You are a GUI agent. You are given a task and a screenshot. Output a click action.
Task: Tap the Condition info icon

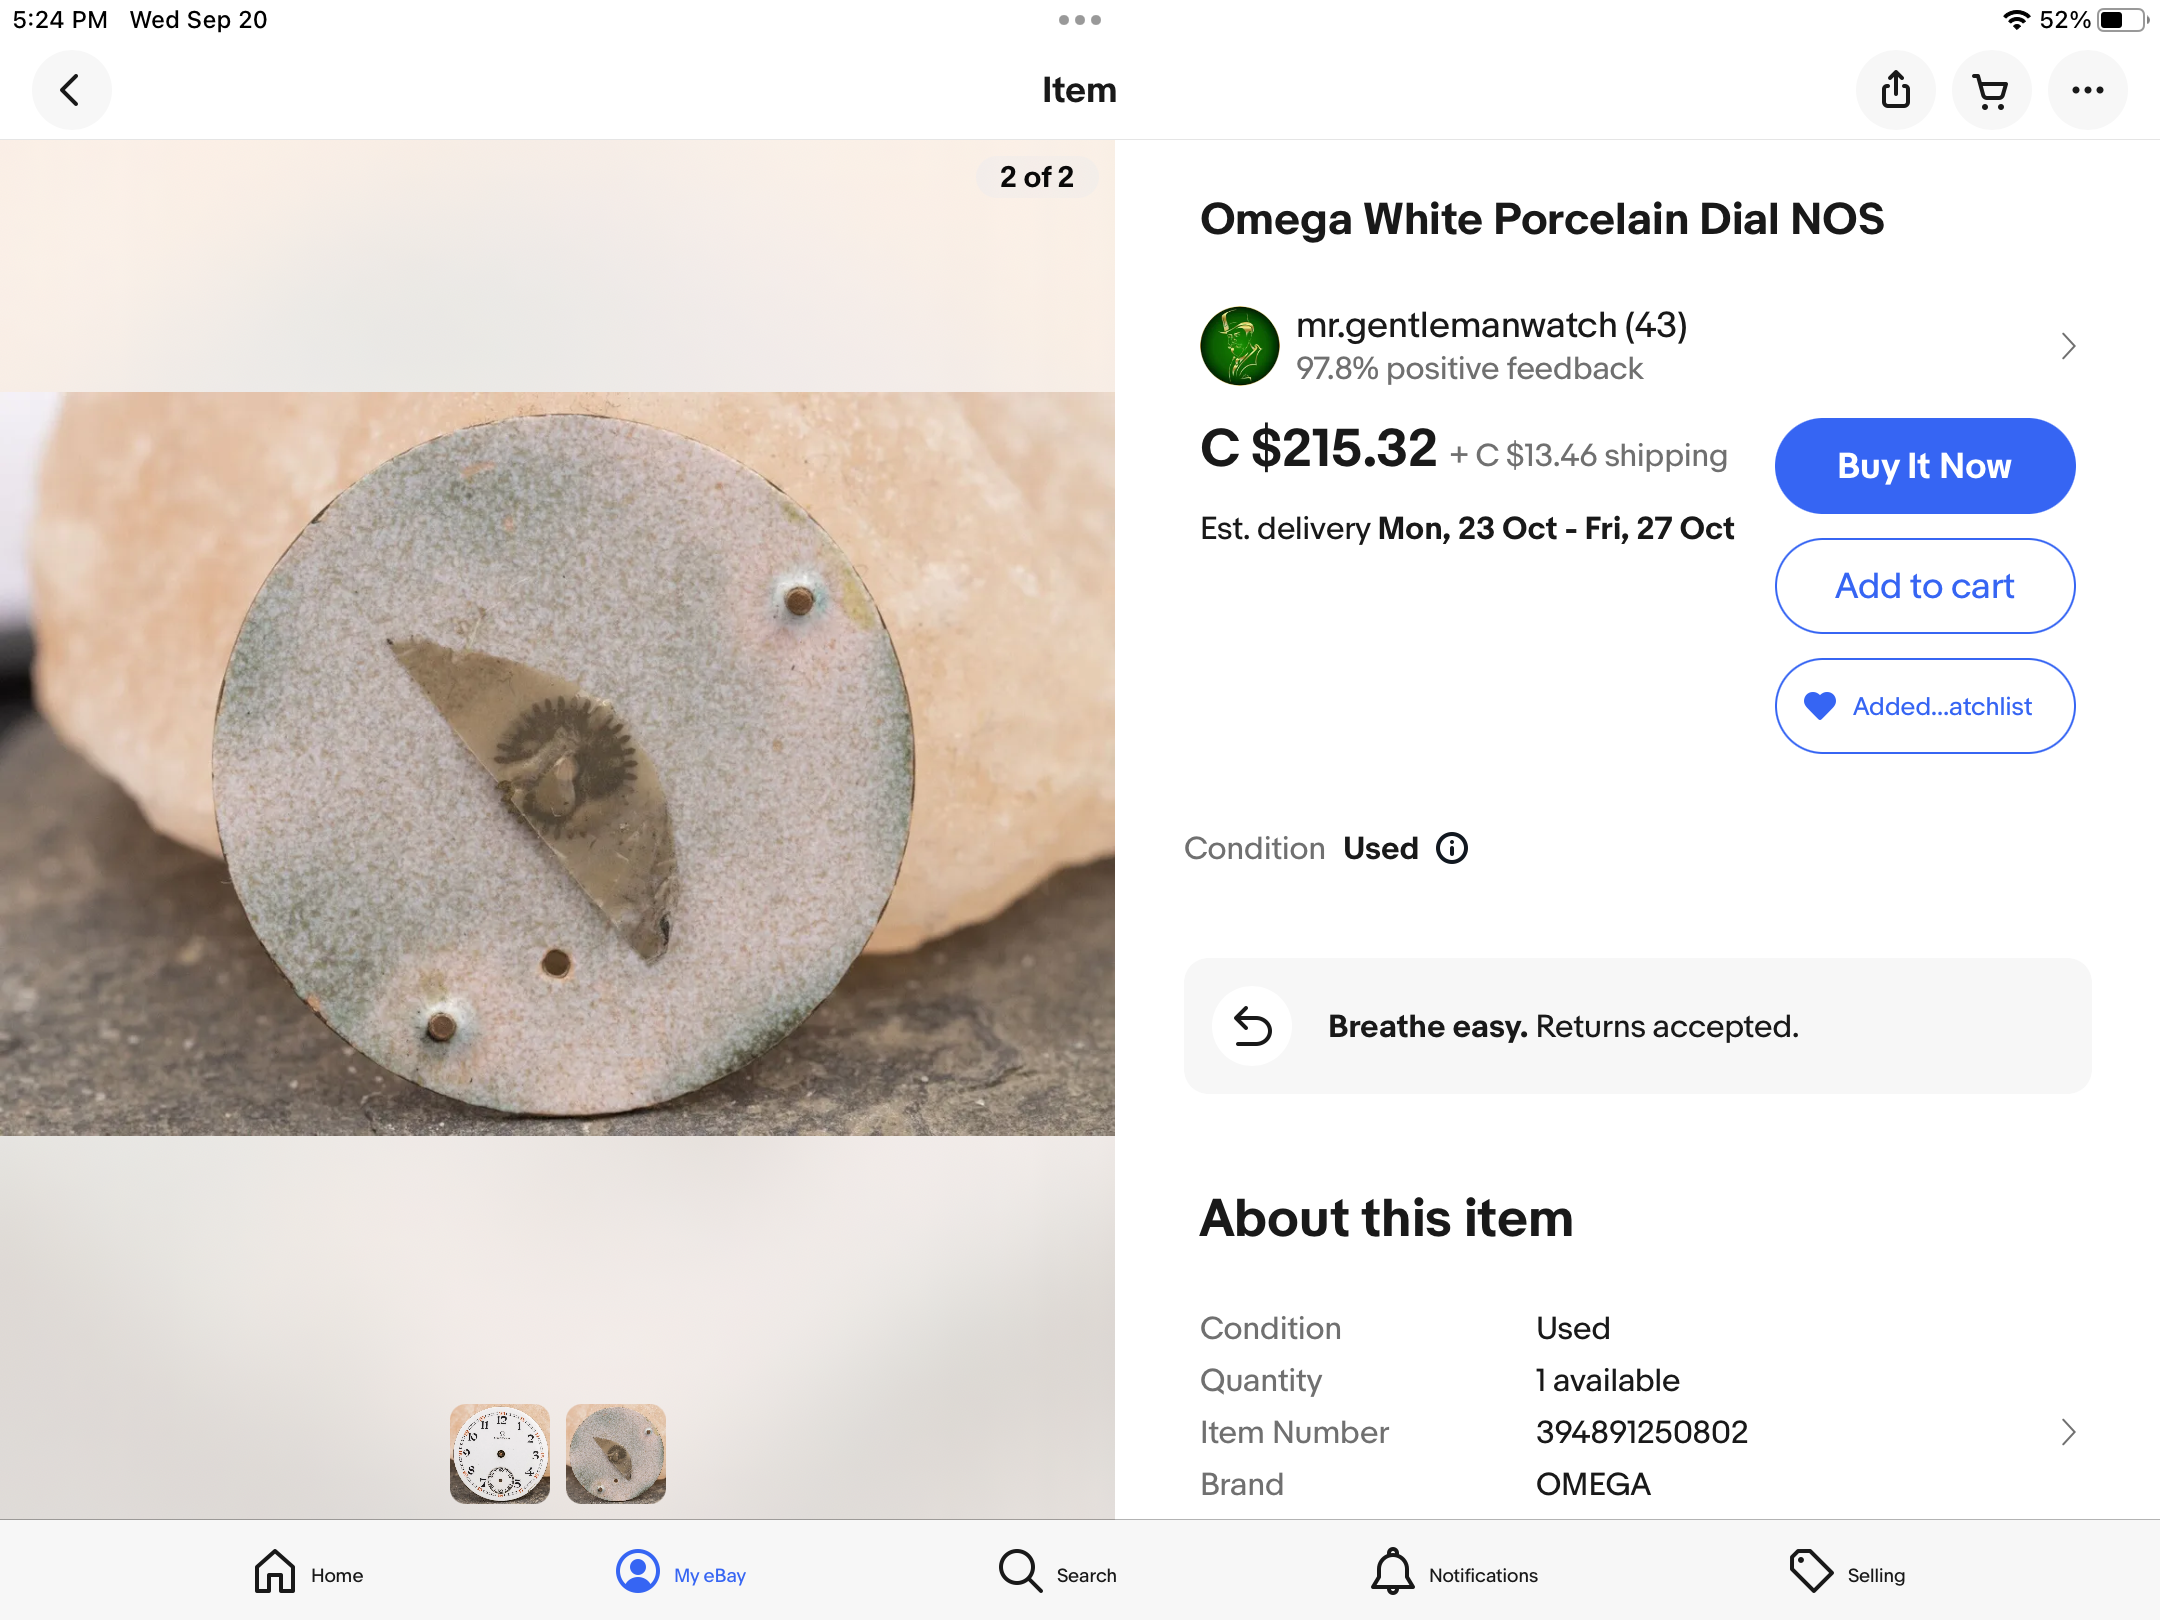1452,848
